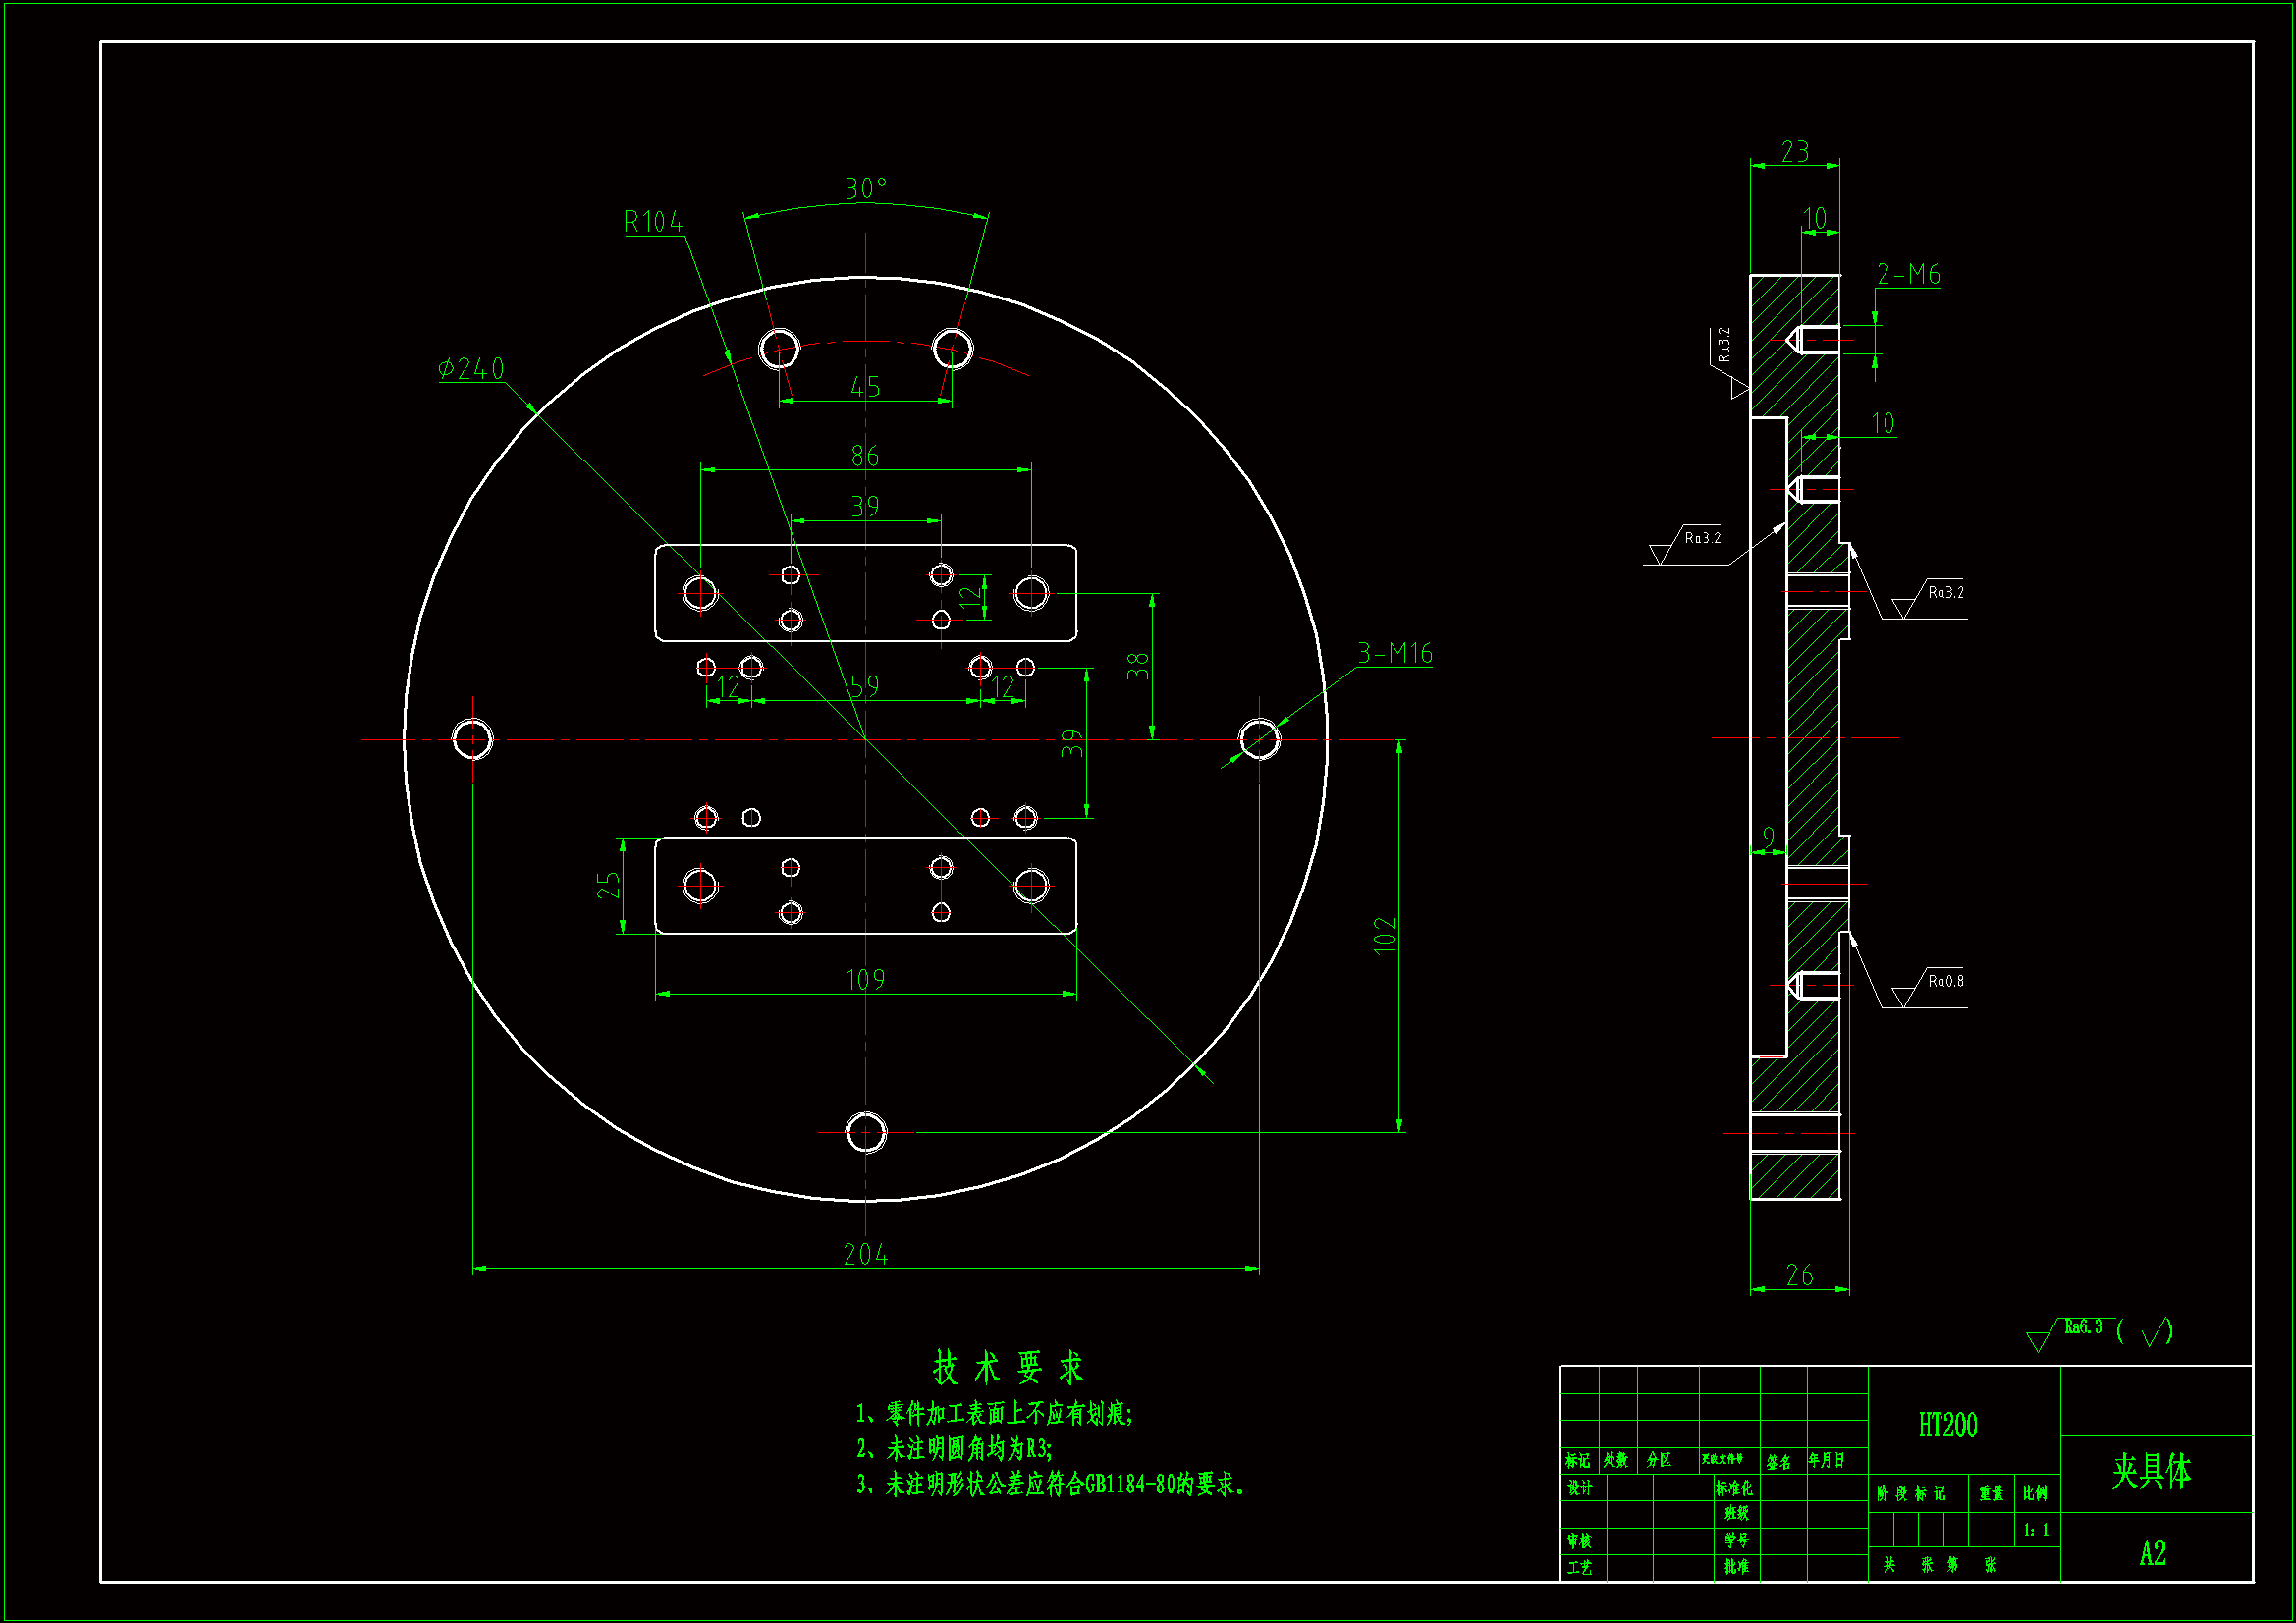This screenshot has height=1623, width=2296.
Task: Select the 技术要求 heading text
Action: [x=1007, y=1367]
